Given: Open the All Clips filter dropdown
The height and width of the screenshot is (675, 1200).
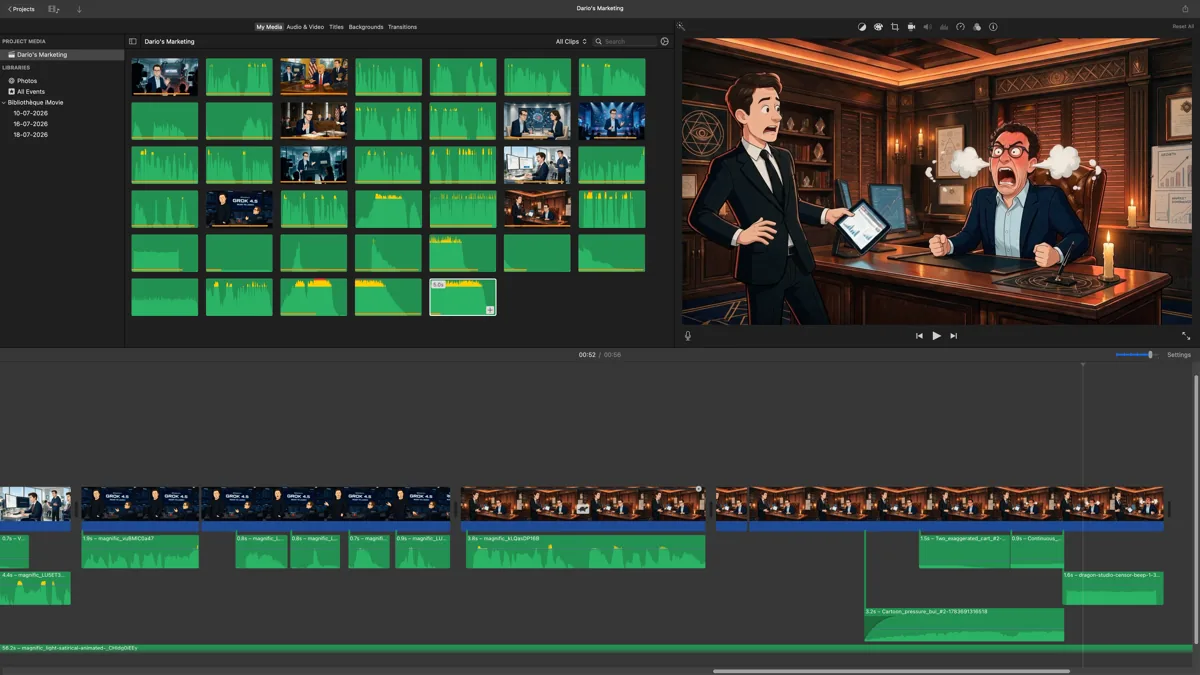Looking at the screenshot, I should (x=571, y=41).
